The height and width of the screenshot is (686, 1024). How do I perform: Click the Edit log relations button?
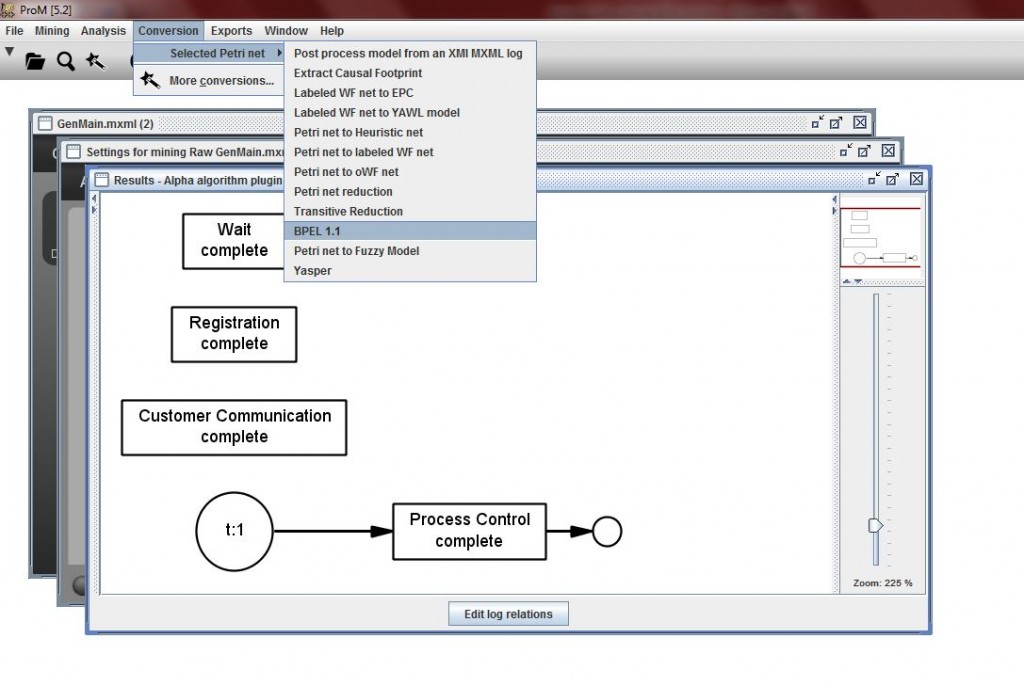click(508, 614)
